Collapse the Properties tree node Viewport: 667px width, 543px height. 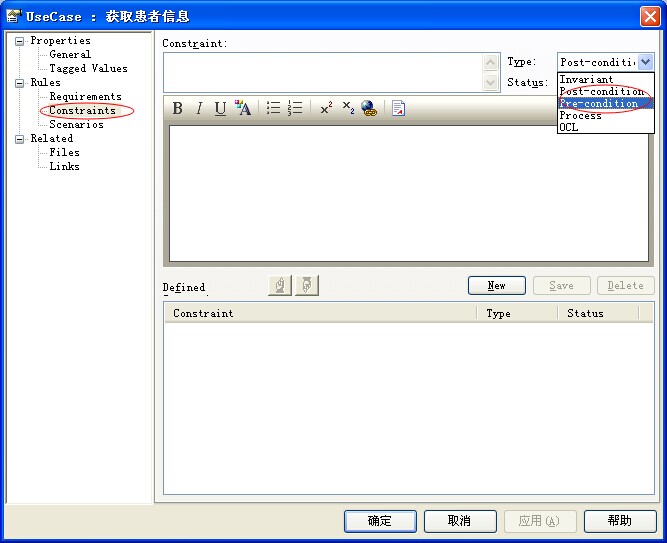click(x=20, y=41)
